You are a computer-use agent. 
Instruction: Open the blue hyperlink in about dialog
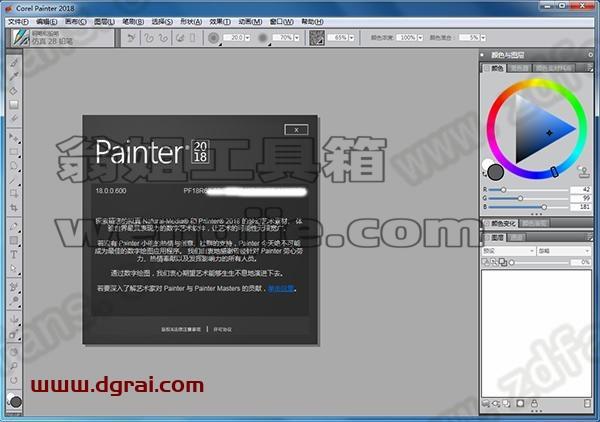click(x=281, y=288)
